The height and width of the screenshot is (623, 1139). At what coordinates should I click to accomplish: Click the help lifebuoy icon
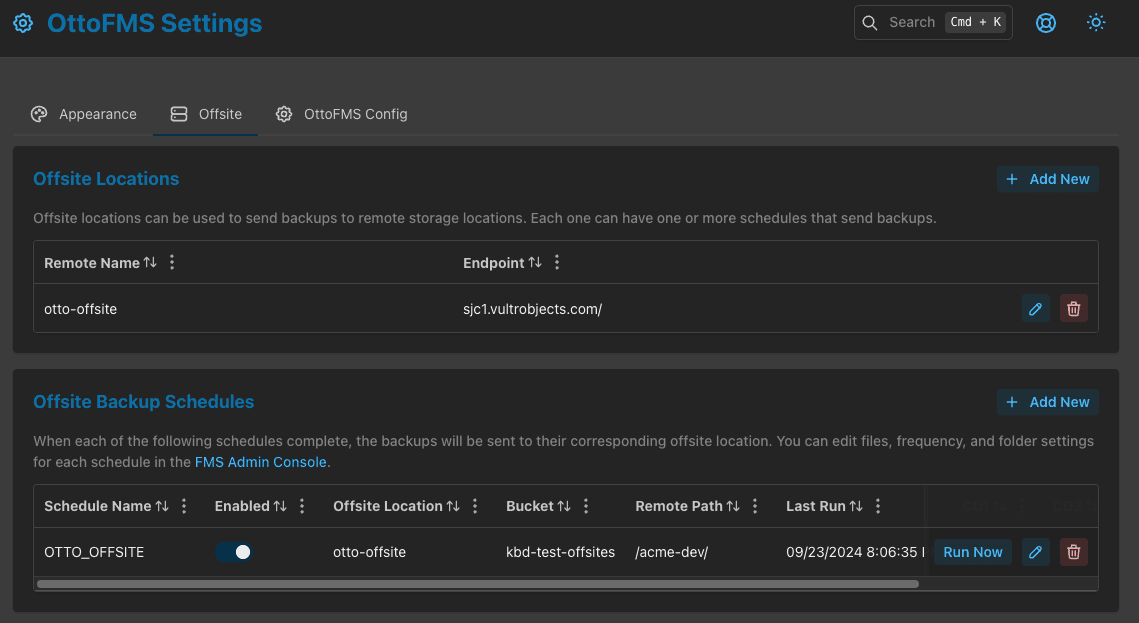coord(1046,23)
